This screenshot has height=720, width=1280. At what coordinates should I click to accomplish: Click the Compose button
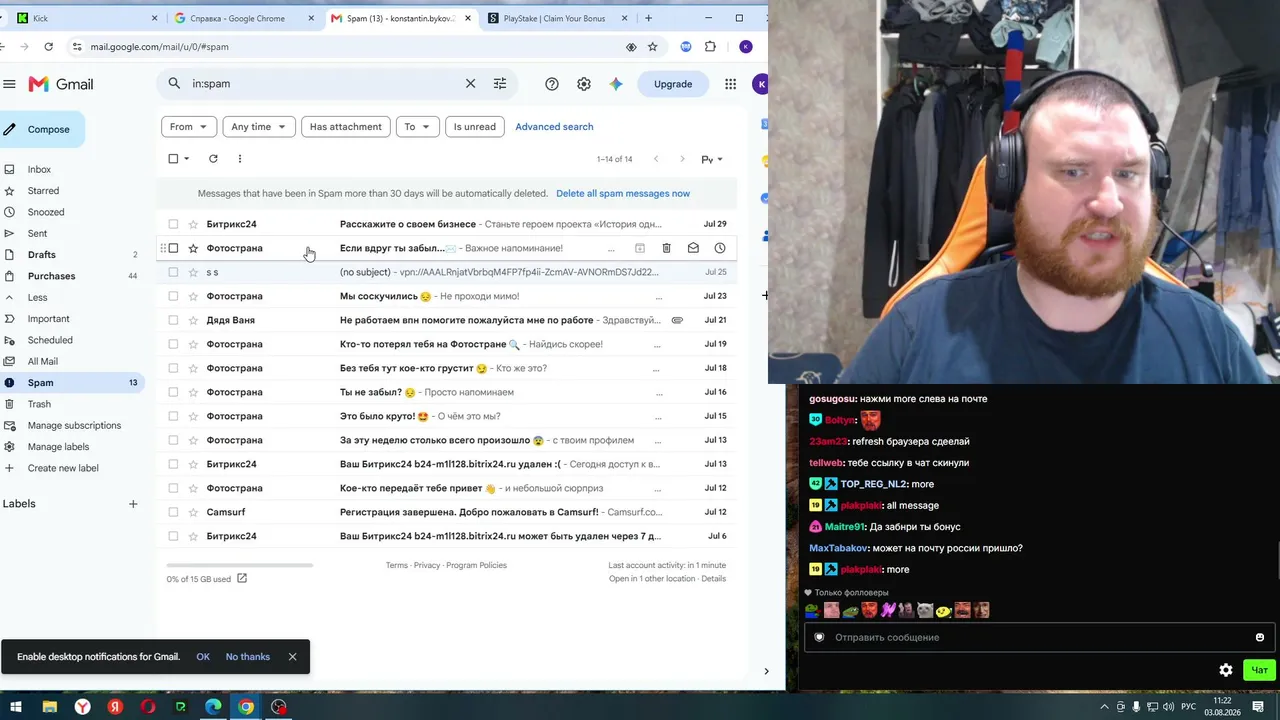(42, 129)
